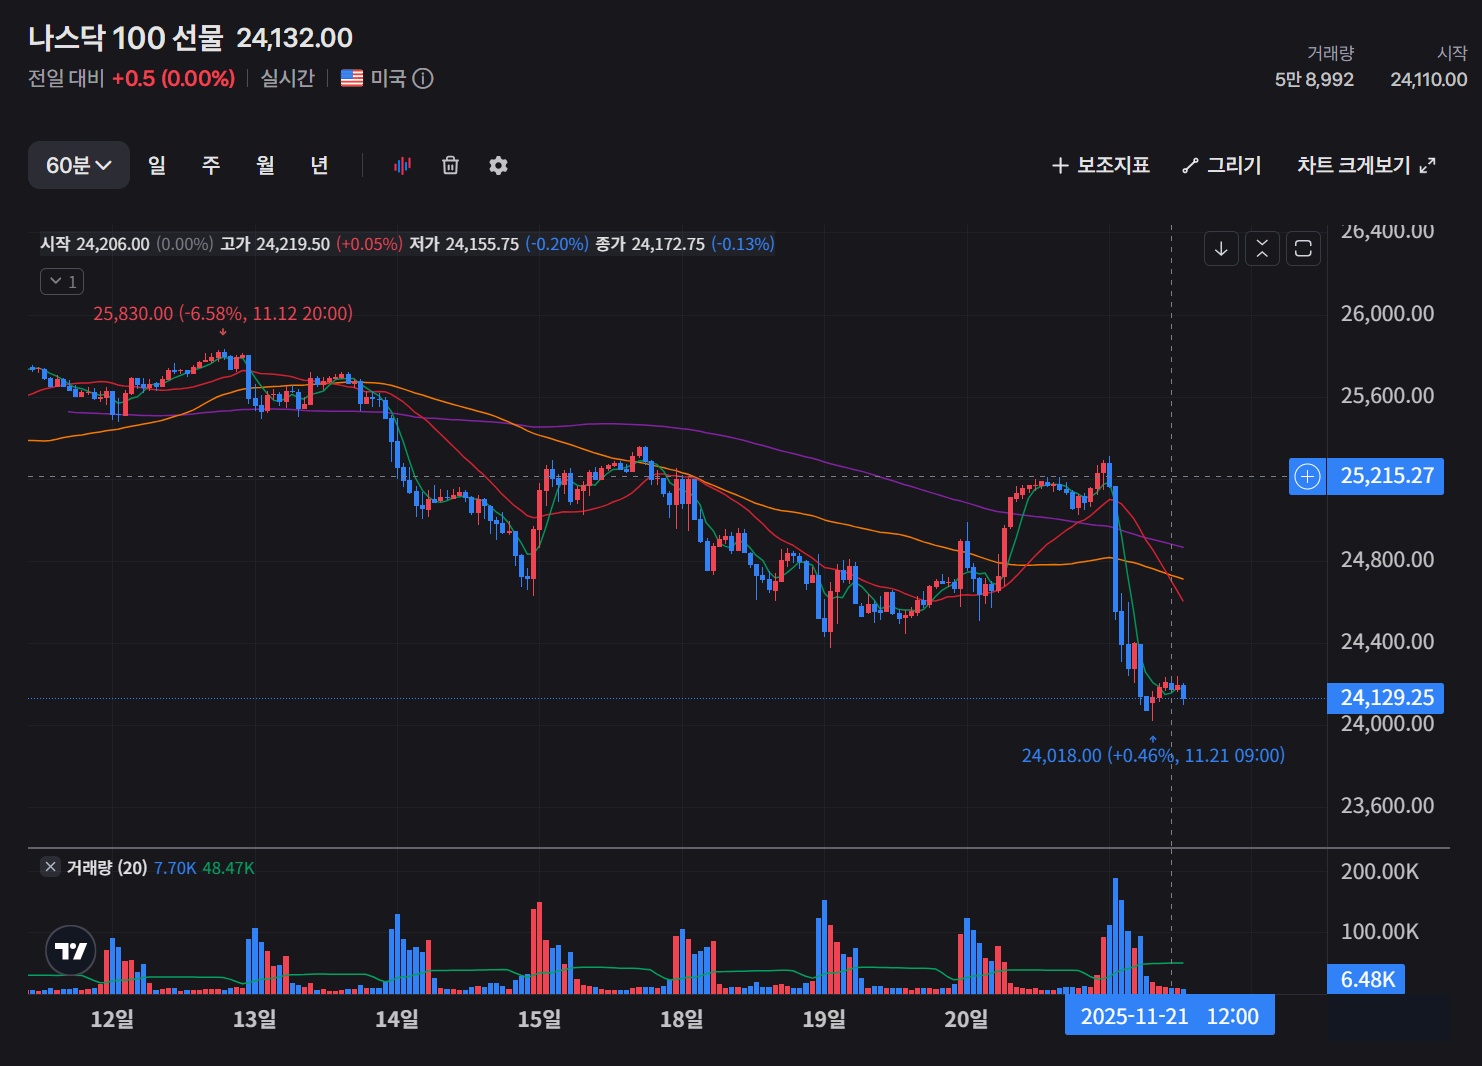This screenshot has width=1482, height=1066.
Task: Click the 200.00K volume axis label
Action: [x=1380, y=872]
